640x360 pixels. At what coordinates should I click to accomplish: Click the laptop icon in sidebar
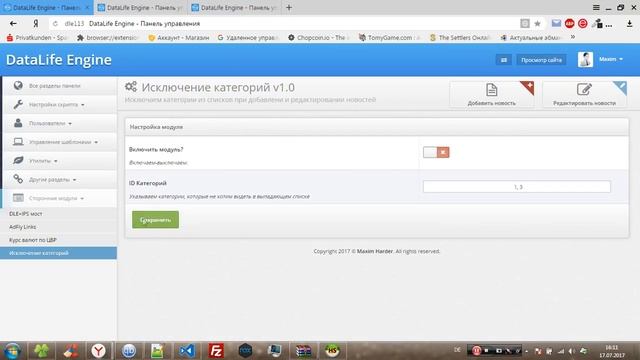point(18,142)
